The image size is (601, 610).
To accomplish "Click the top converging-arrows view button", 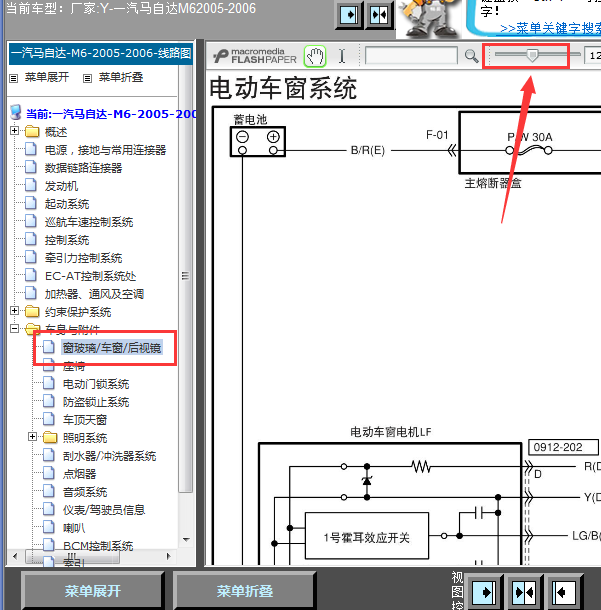I will (x=379, y=15).
